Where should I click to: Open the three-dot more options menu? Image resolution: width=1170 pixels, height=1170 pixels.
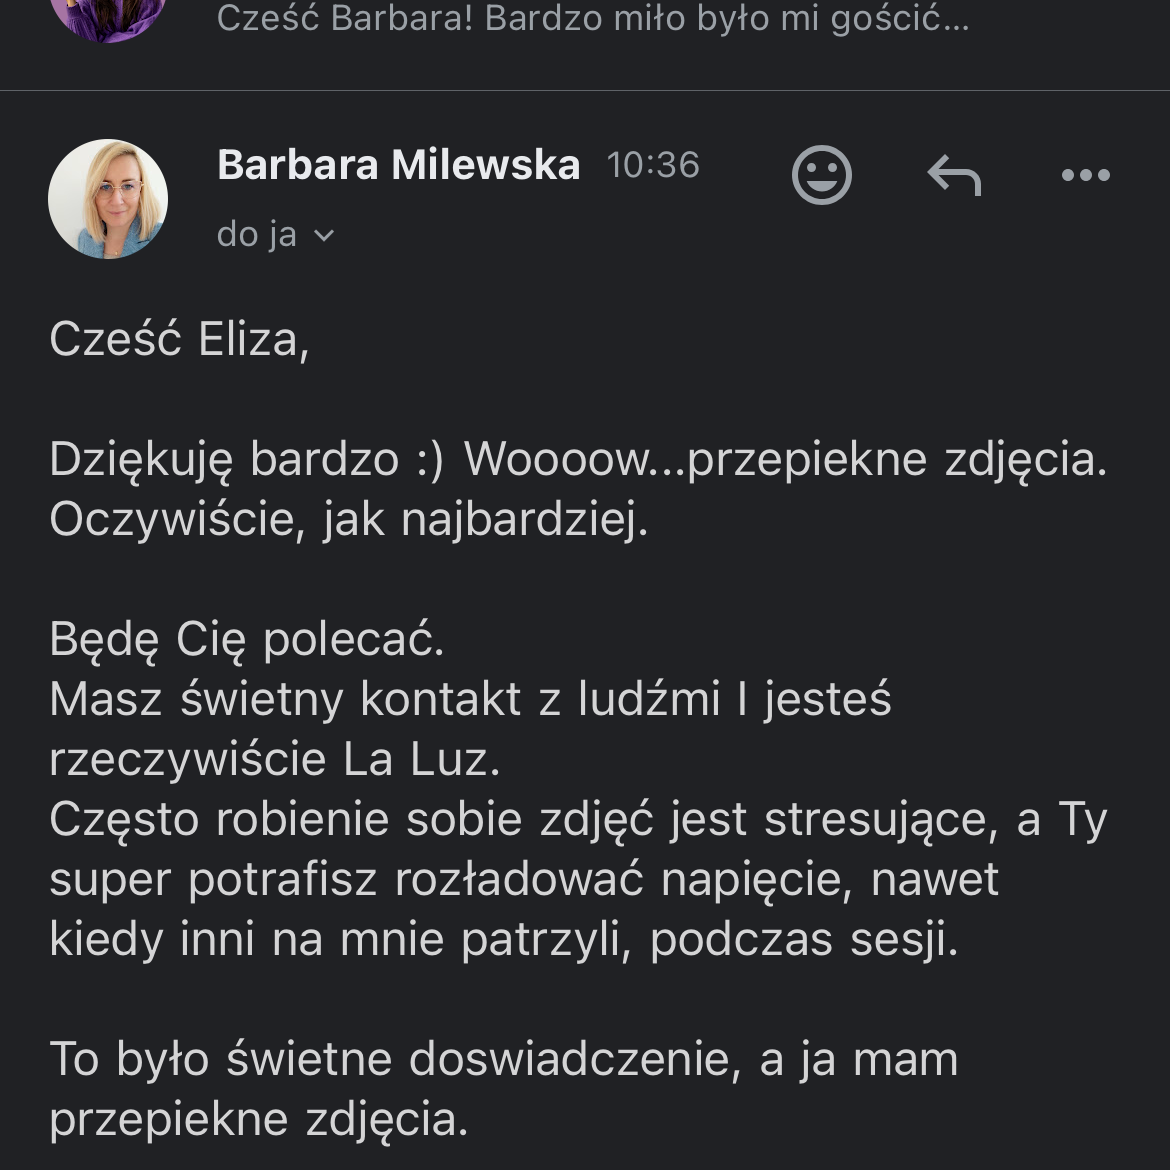[1085, 175]
